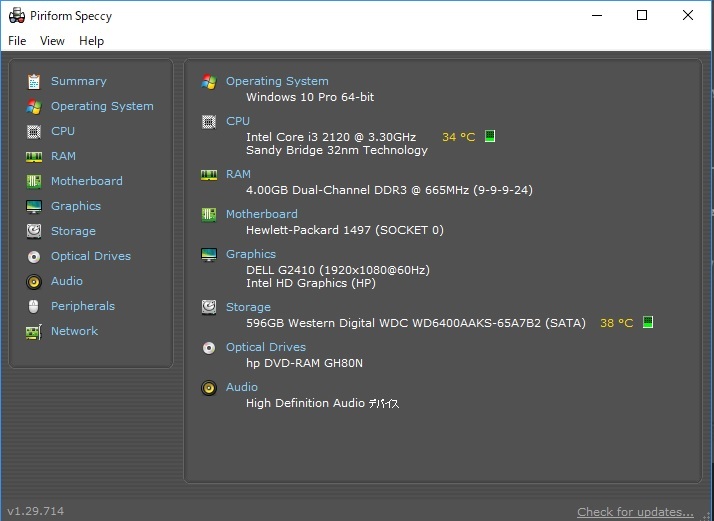
Task: Click the Operating System heading link in summary
Action: 277,82
